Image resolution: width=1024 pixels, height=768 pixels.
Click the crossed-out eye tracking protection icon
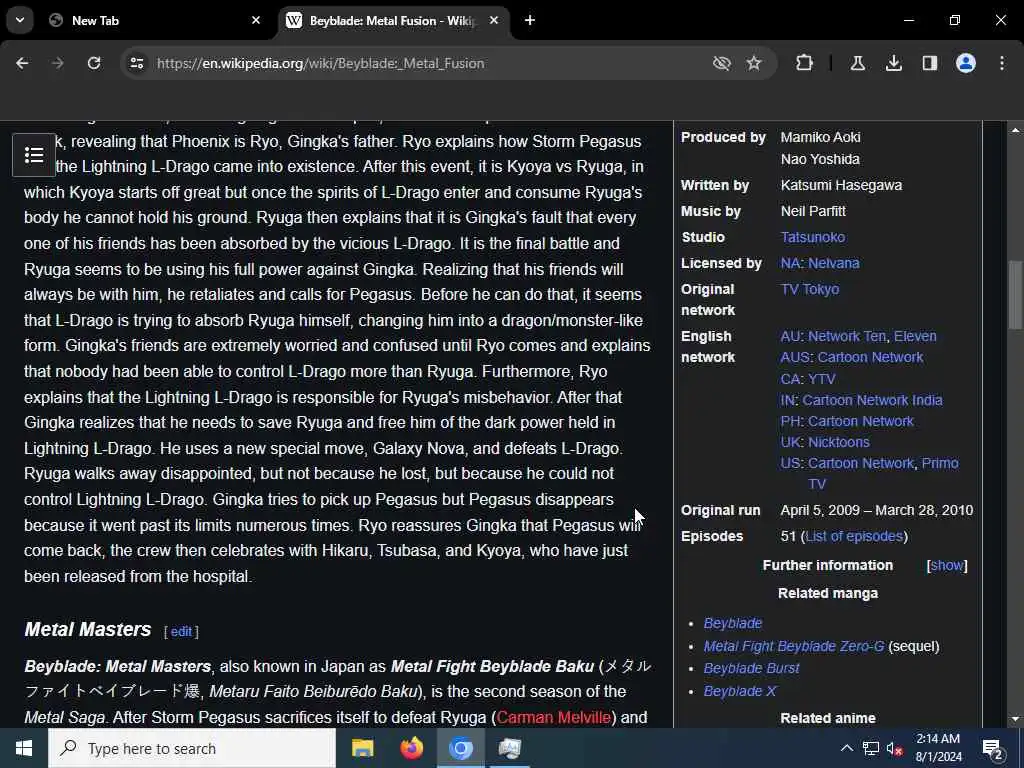pos(722,63)
